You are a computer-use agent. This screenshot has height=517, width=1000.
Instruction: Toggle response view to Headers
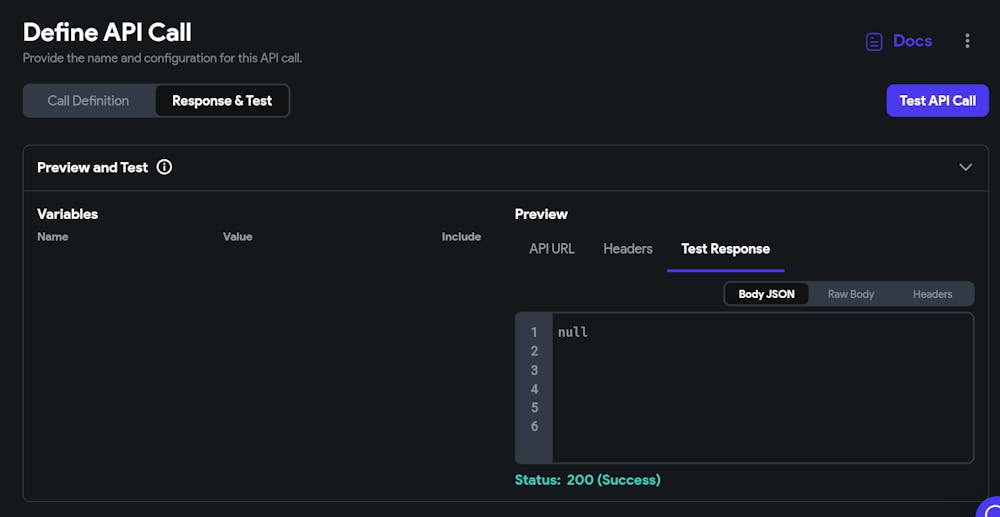click(932, 294)
